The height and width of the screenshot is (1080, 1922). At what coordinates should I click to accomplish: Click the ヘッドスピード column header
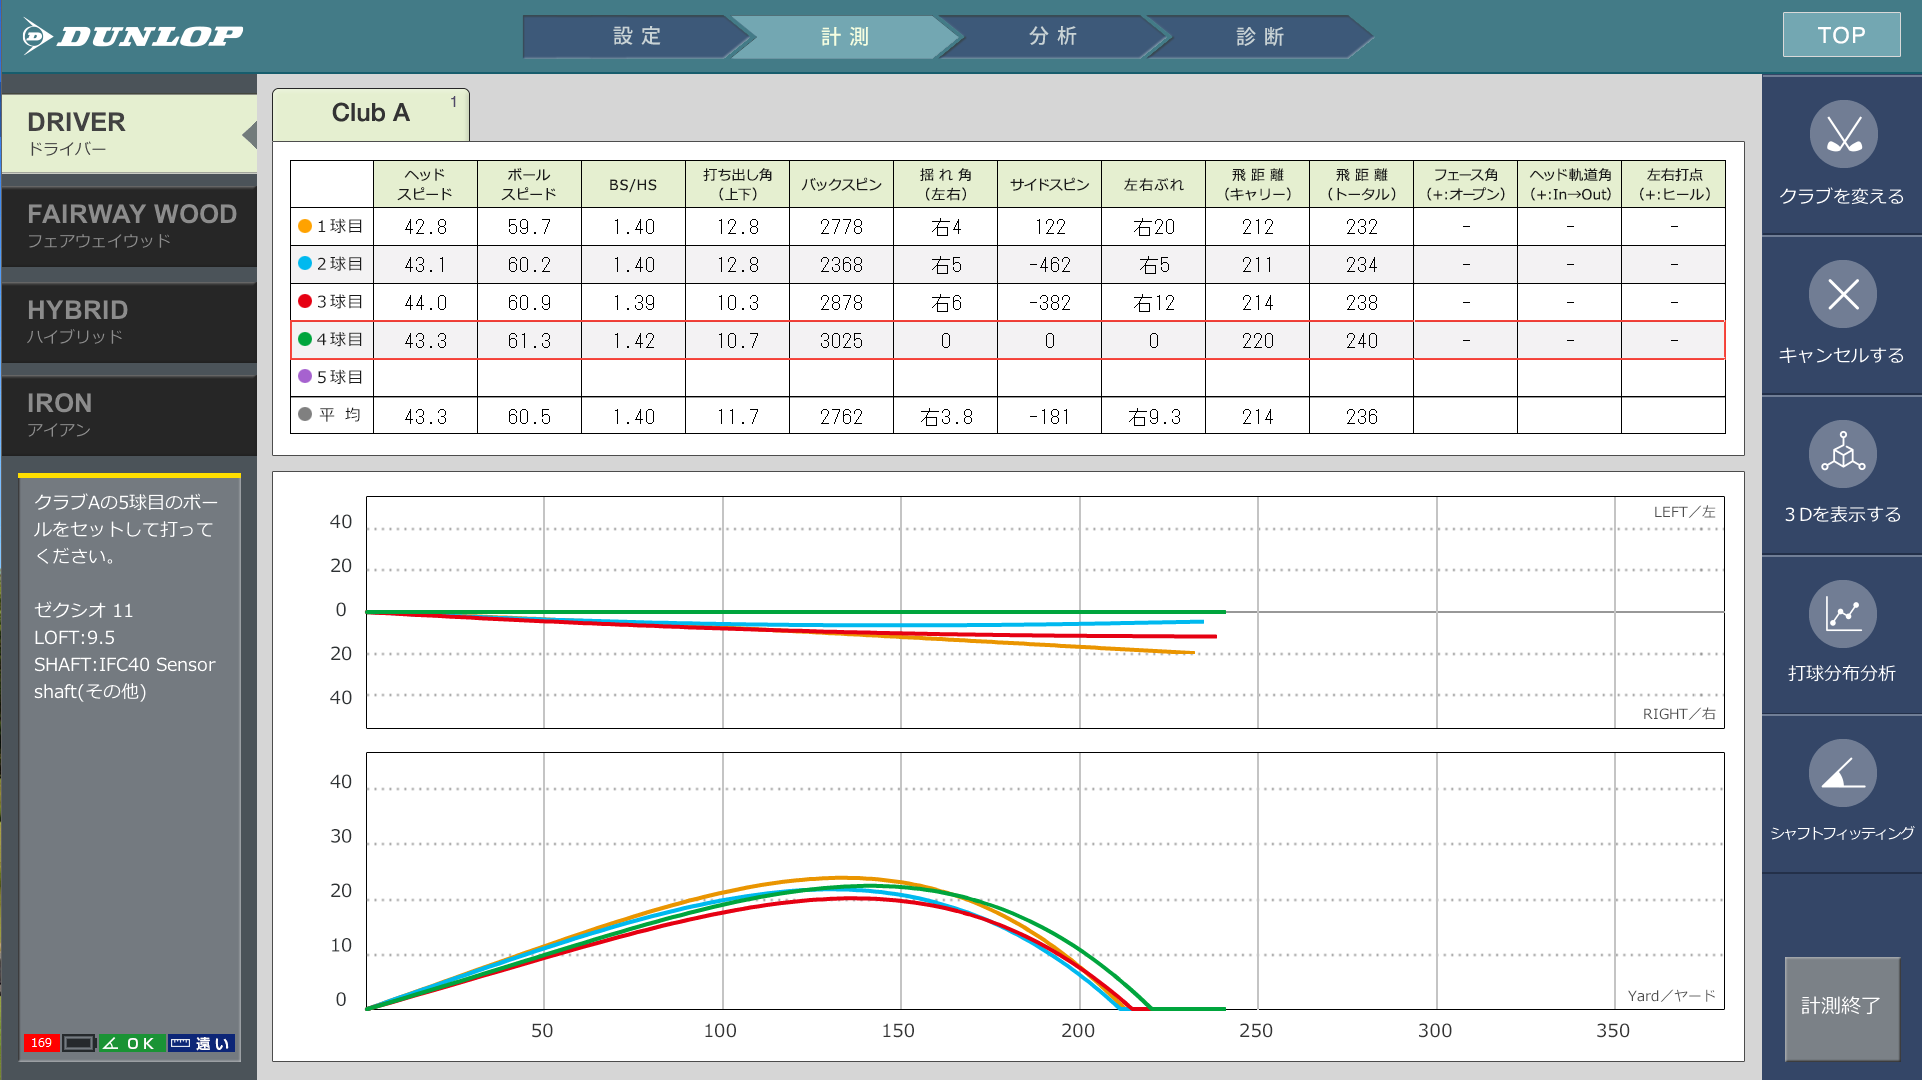(x=425, y=184)
